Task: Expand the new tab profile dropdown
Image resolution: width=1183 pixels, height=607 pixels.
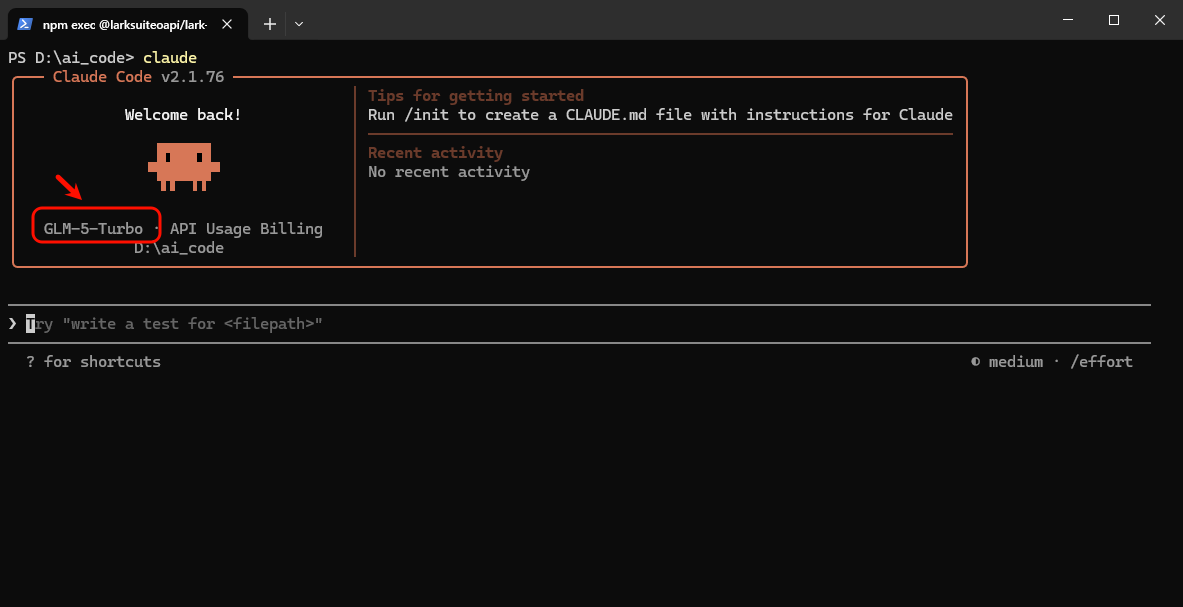Action: [x=299, y=24]
